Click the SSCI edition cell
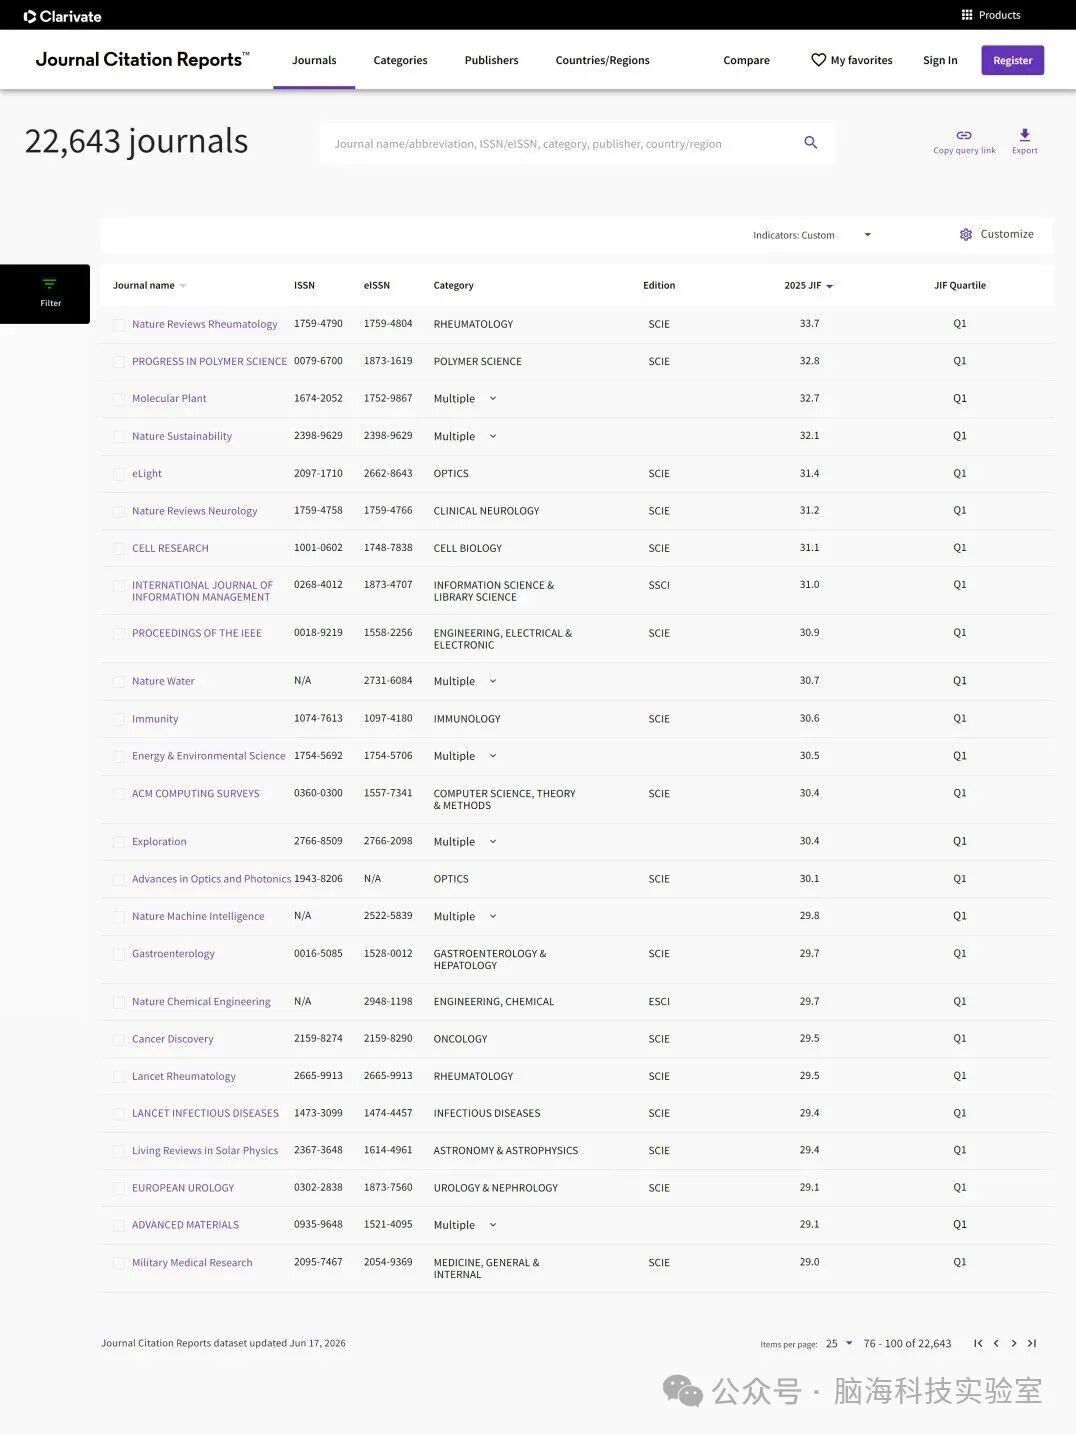The height and width of the screenshot is (1434, 1076). [659, 585]
